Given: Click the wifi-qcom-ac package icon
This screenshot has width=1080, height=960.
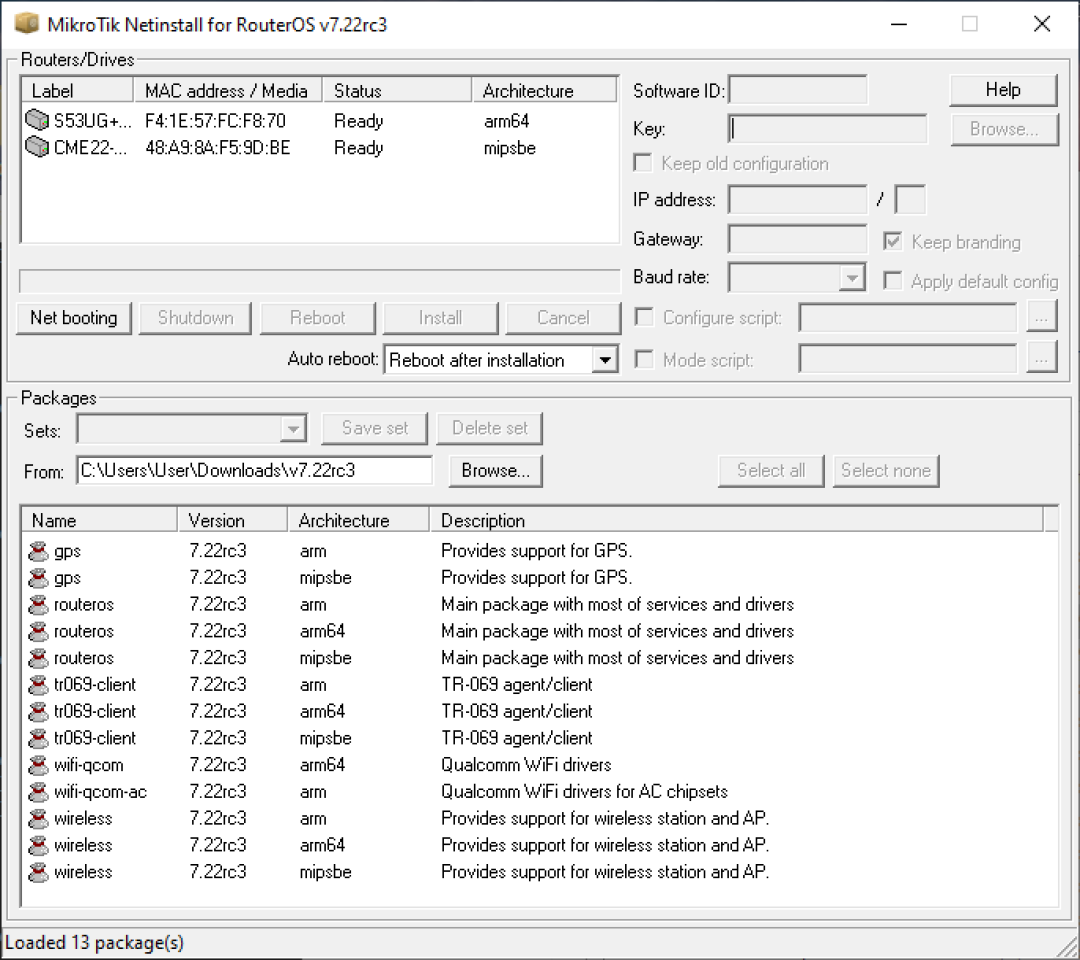Looking at the screenshot, I should pos(39,792).
